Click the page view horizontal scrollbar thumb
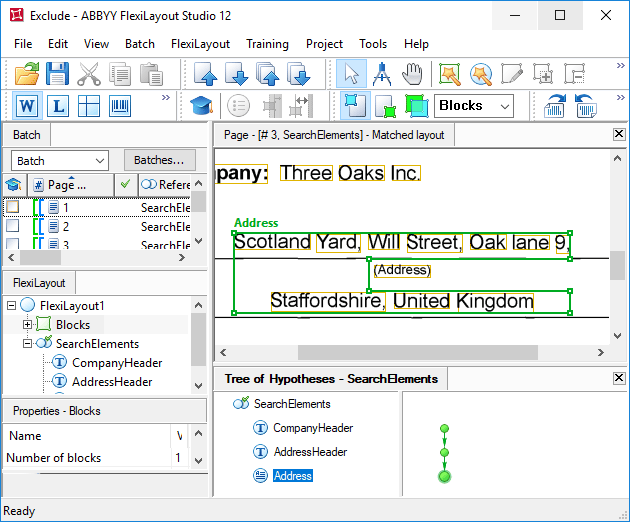Image resolution: width=630 pixels, height=522 pixels. (418, 352)
